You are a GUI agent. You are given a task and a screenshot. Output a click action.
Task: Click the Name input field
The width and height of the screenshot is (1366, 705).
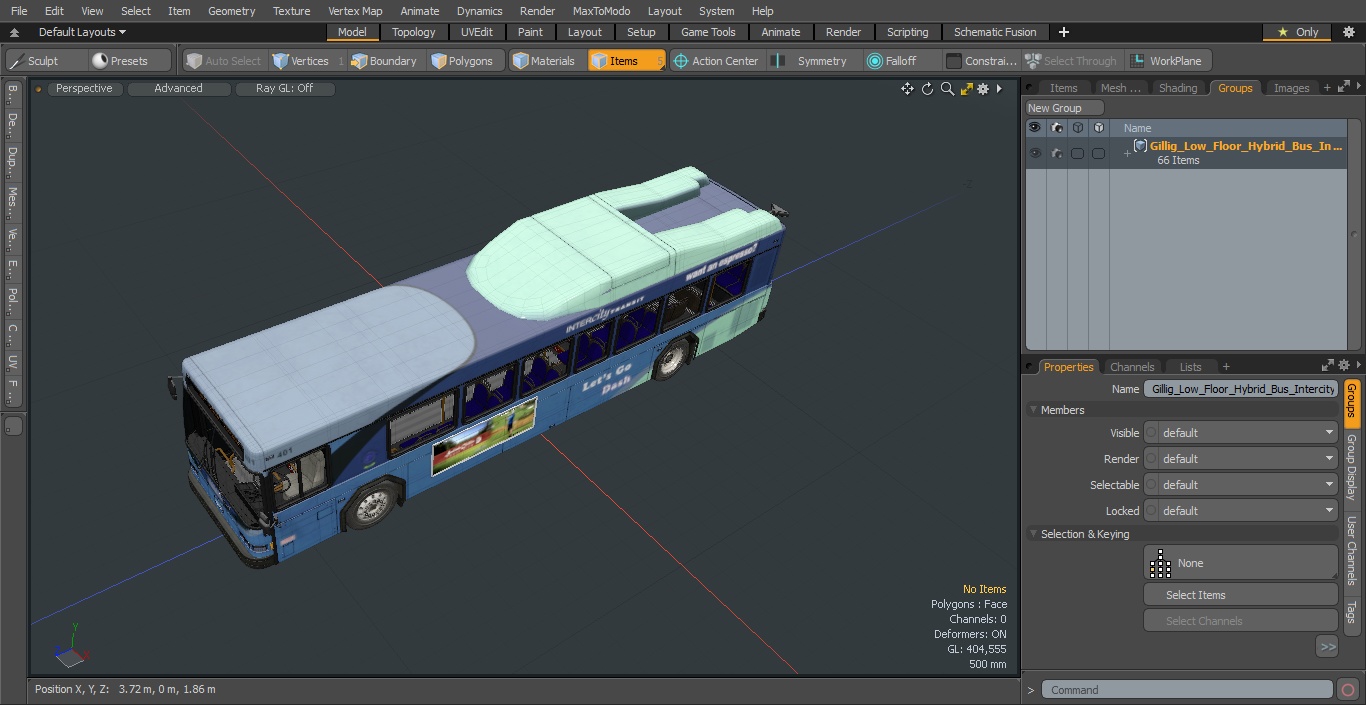[1241, 389]
